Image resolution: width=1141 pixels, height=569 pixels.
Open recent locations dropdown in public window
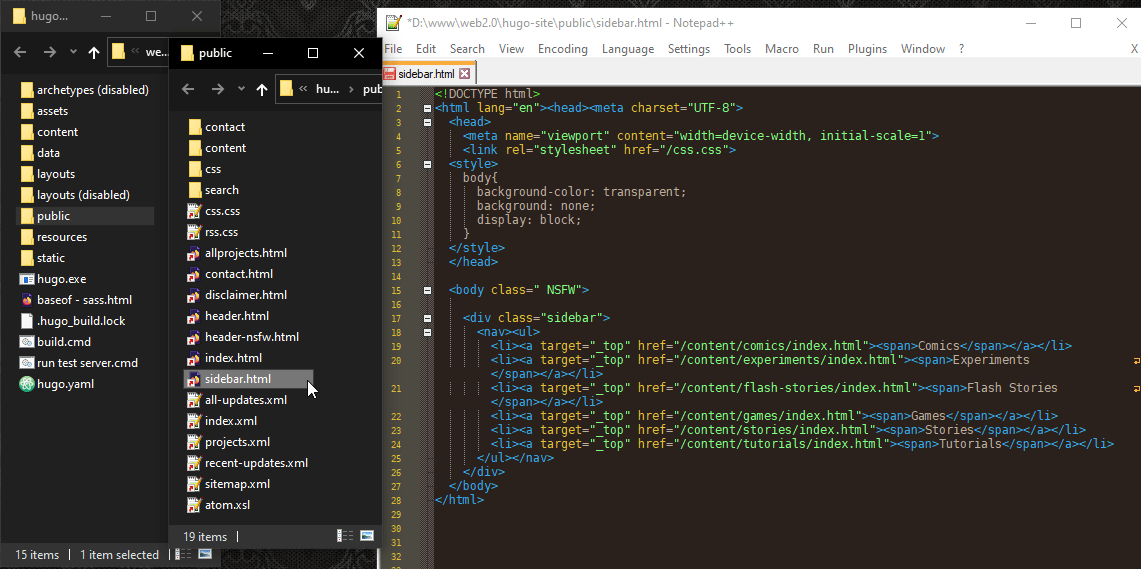point(240,89)
